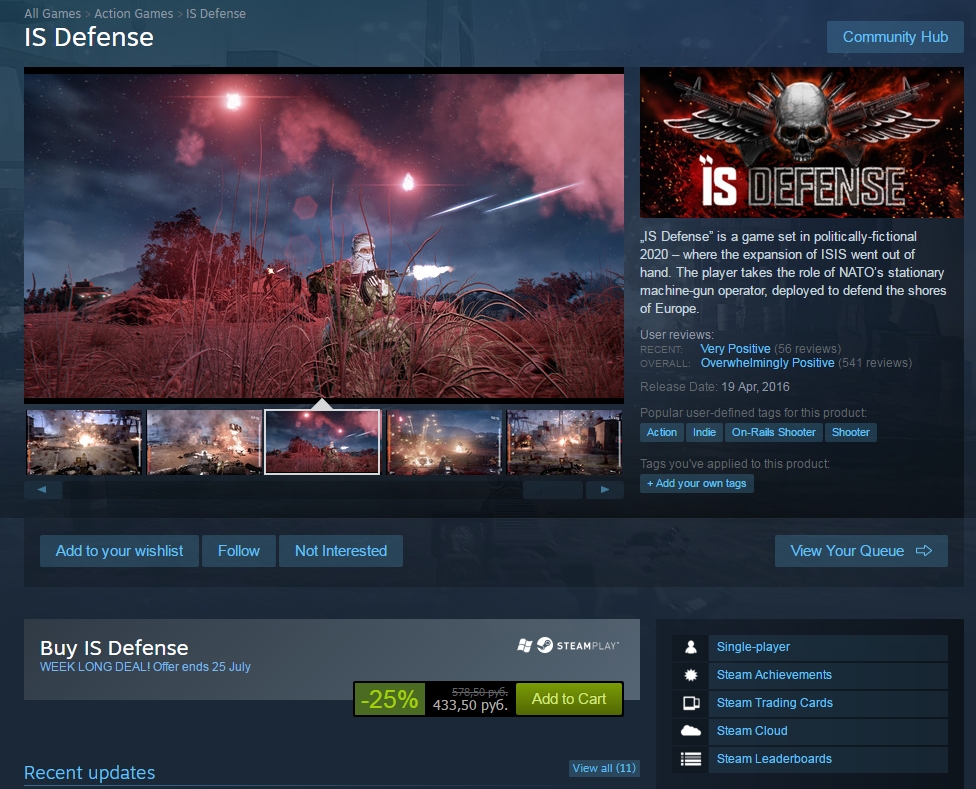Click the Steam Trading Cards icon
Screen dimensions: 976x789
691,703
